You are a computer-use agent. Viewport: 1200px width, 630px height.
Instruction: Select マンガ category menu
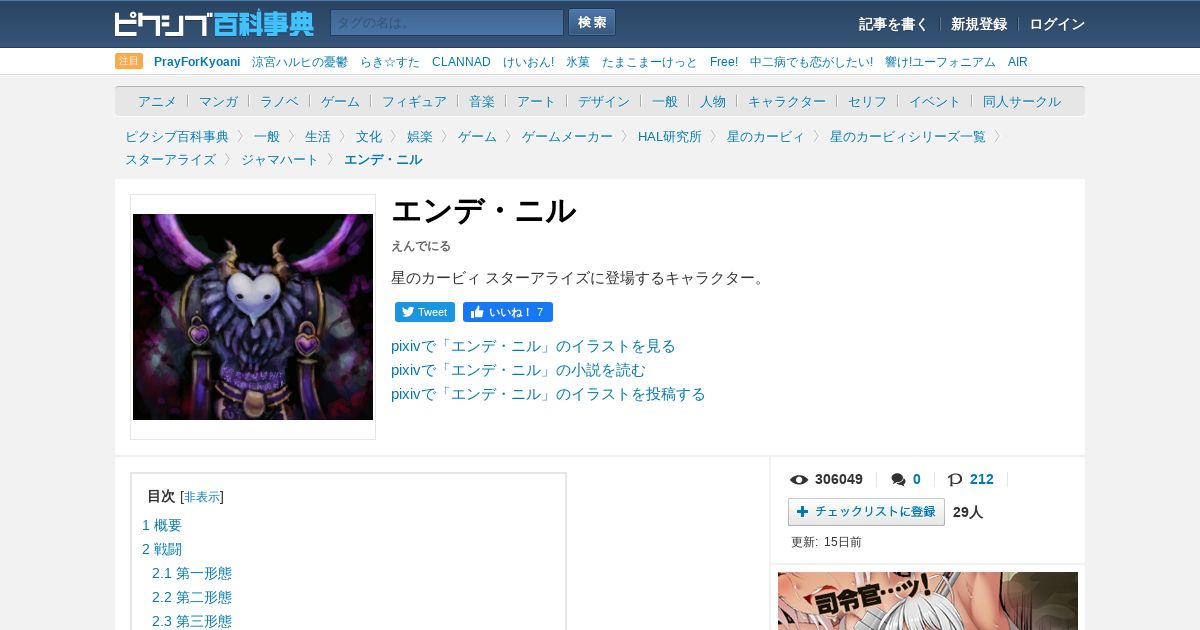point(218,101)
